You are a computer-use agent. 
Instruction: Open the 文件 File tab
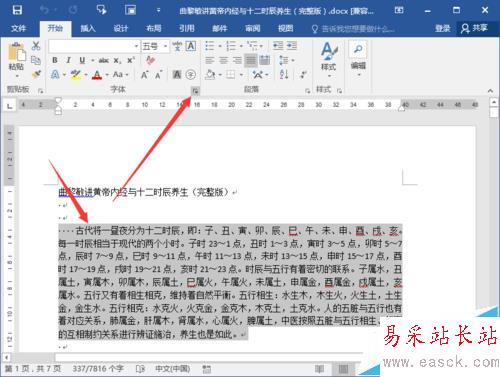[18, 29]
